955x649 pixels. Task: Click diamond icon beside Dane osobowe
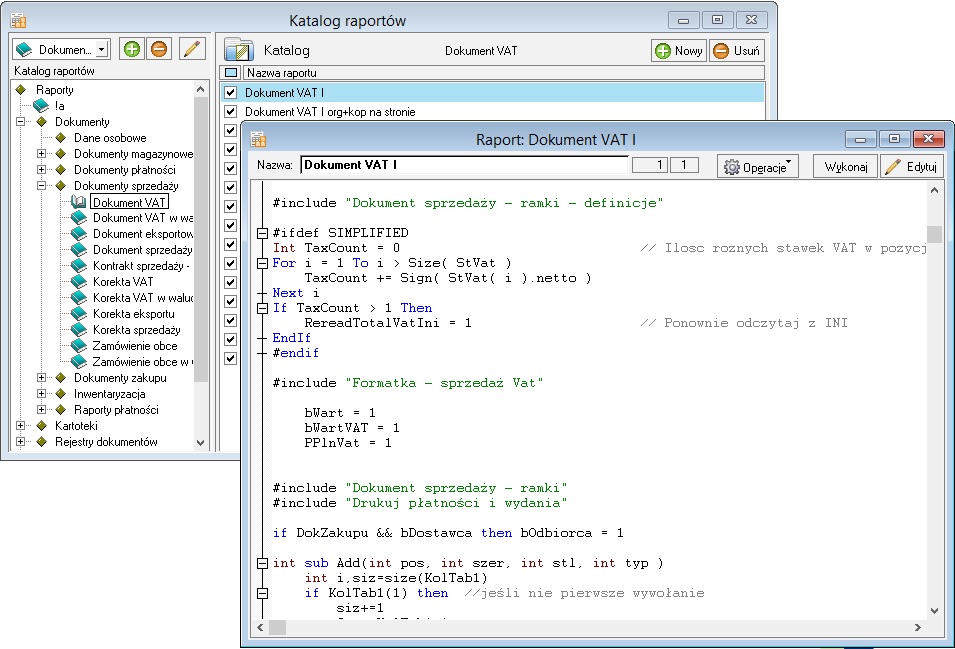tap(60, 138)
